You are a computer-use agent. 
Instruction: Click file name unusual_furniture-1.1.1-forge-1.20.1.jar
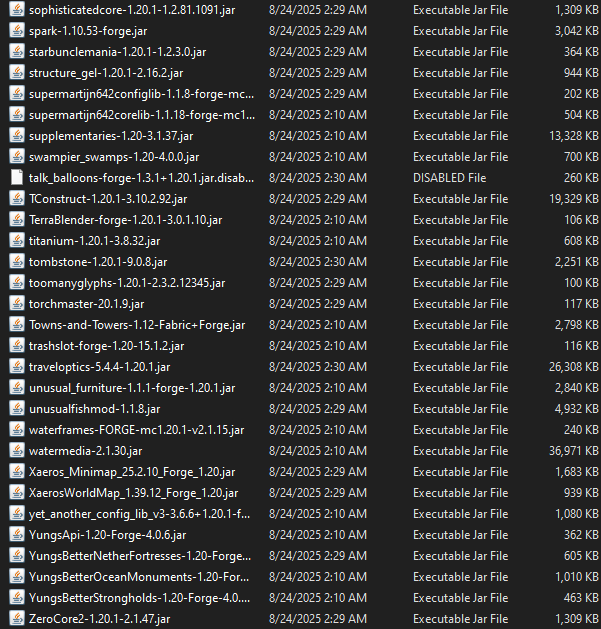(132, 388)
